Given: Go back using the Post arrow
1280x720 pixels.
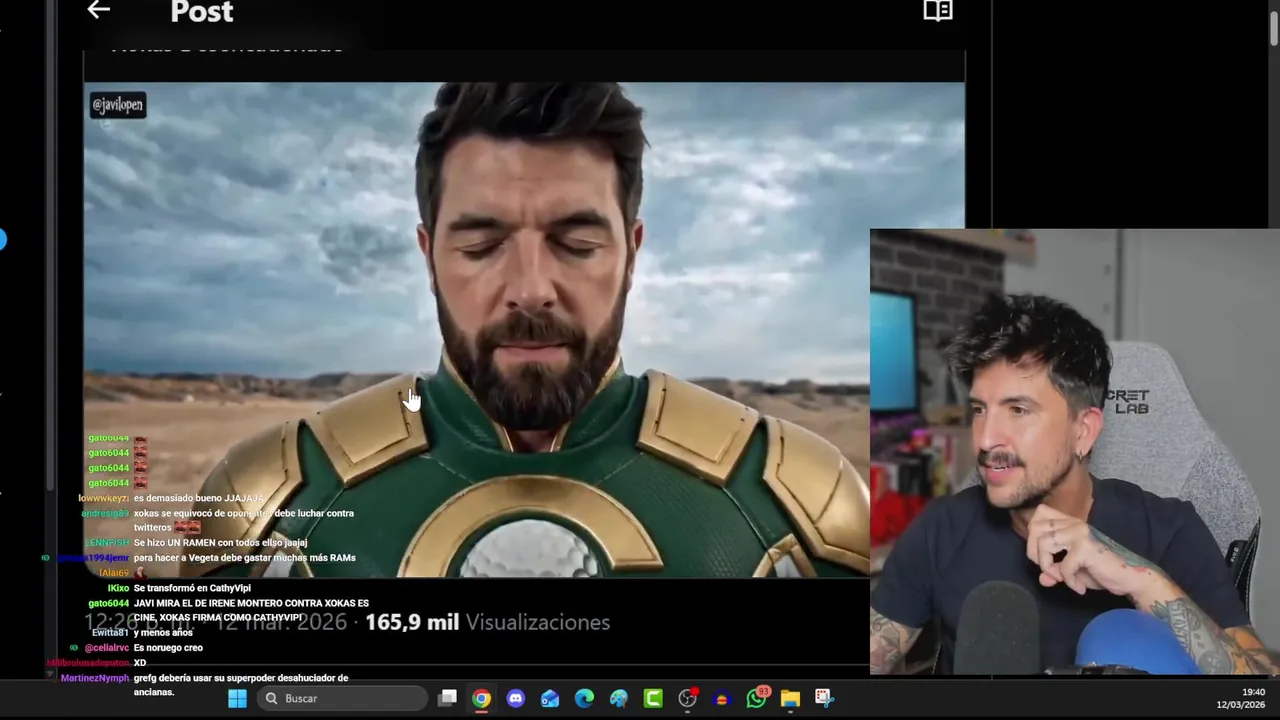Looking at the screenshot, I should pyautogui.click(x=98, y=10).
